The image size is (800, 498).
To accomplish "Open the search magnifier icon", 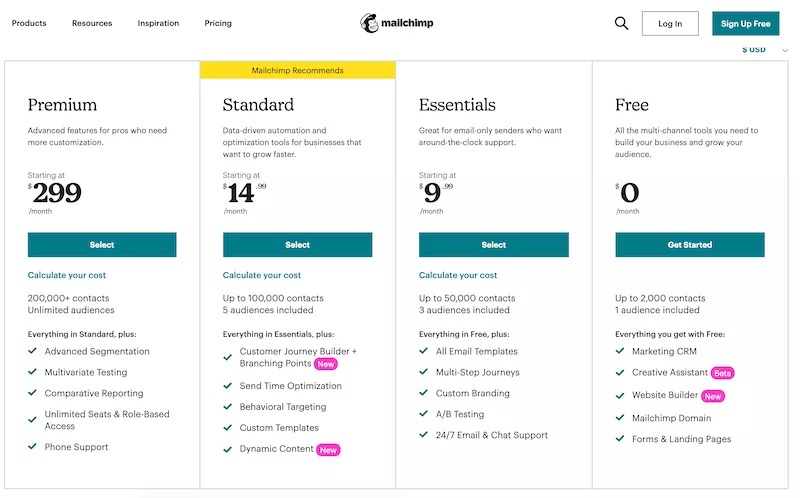I will click(621, 23).
